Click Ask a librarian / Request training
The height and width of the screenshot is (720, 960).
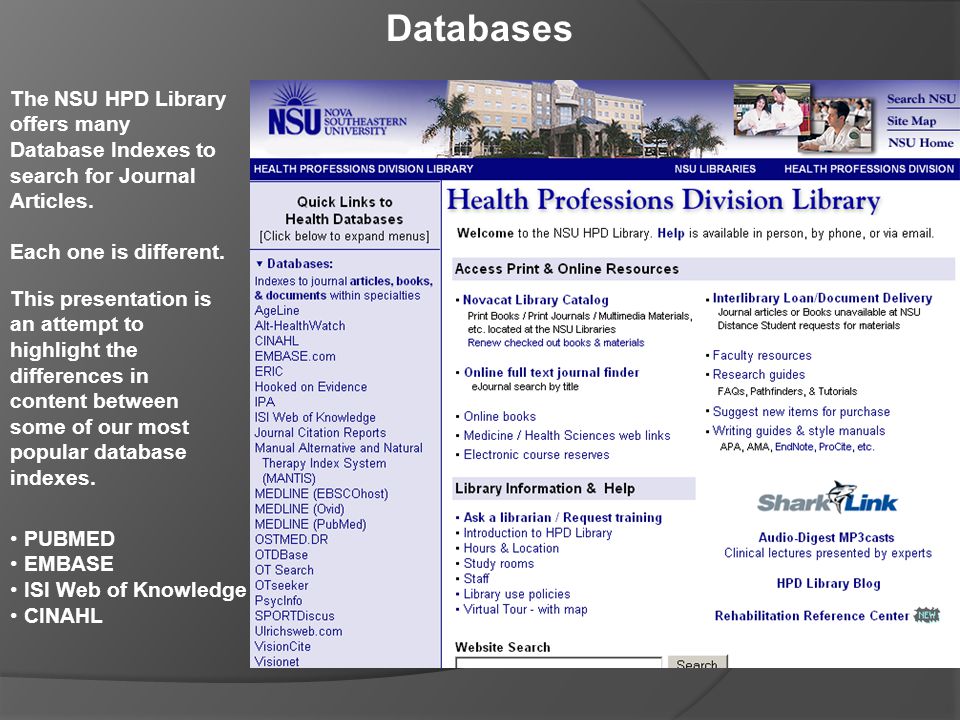(x=563, y=517)
